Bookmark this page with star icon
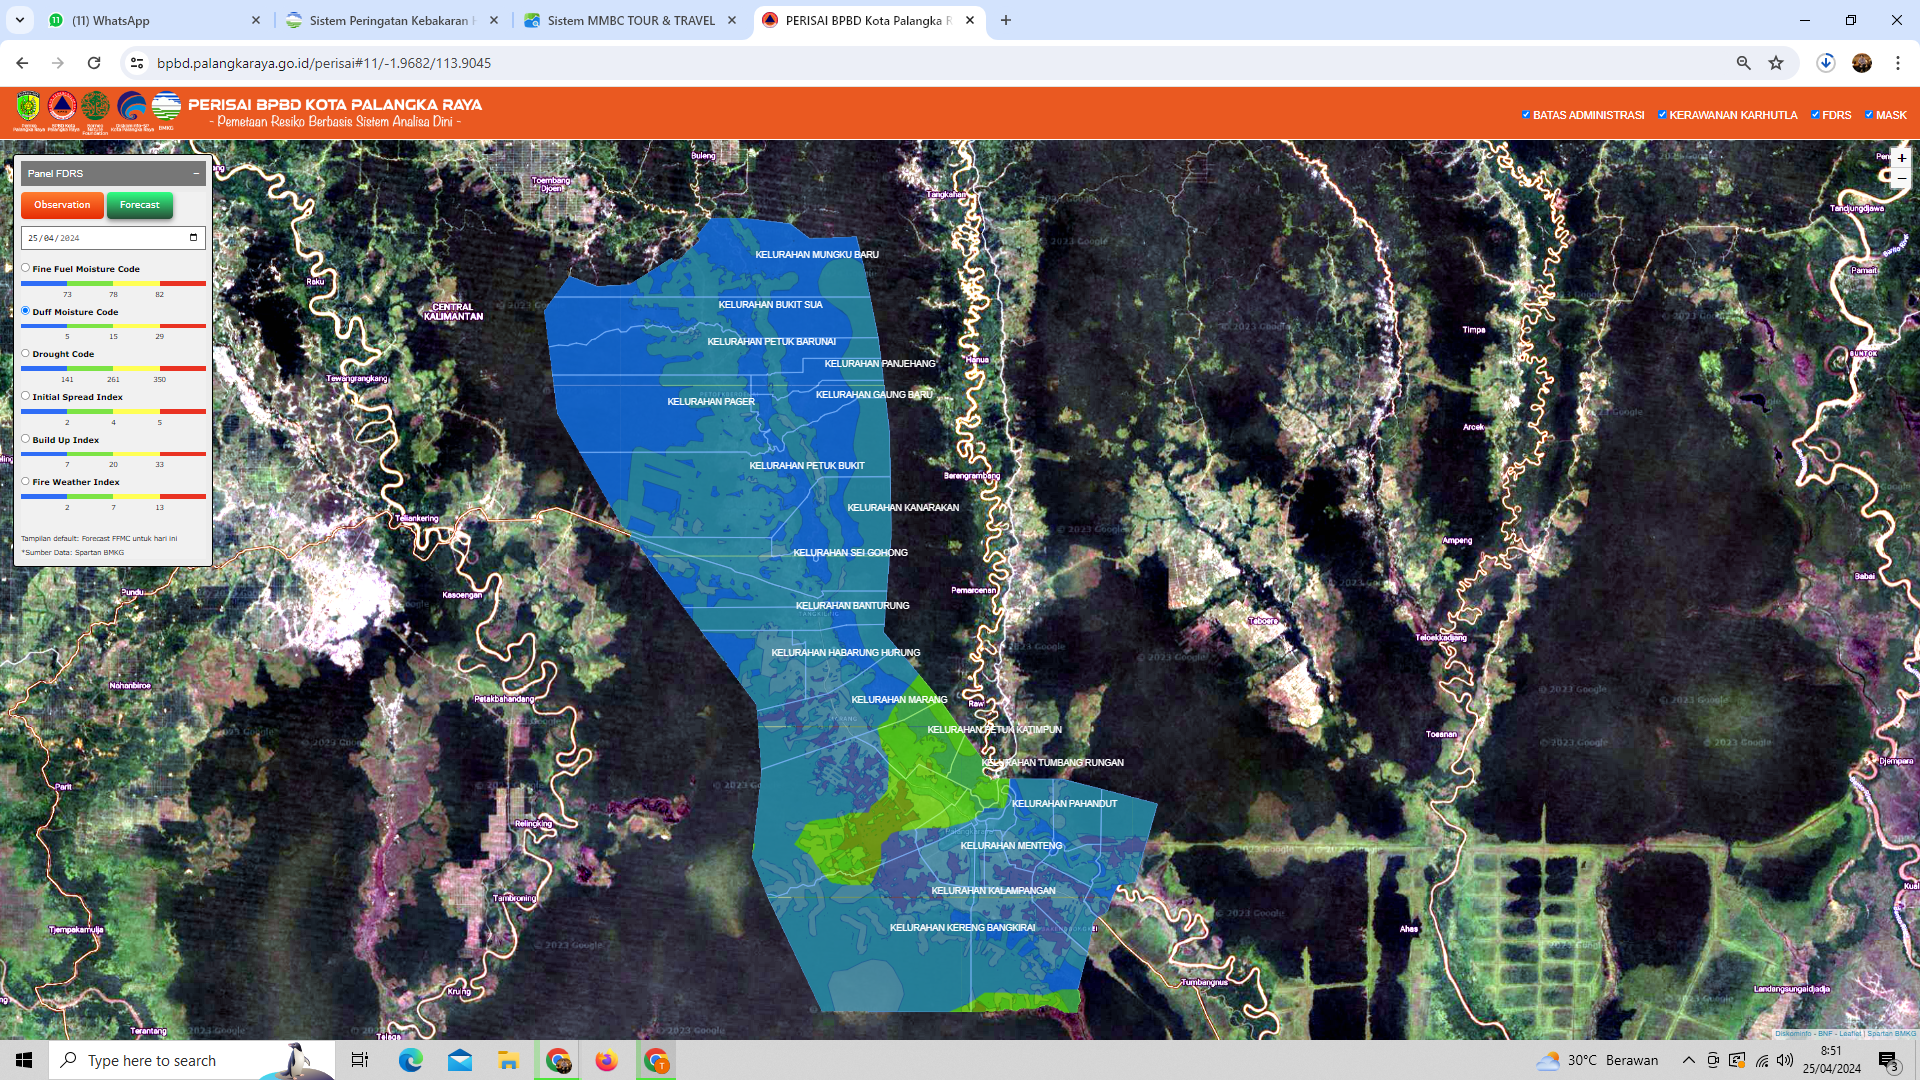Screen dimensions: 1920x1080 pos(1776,63)
